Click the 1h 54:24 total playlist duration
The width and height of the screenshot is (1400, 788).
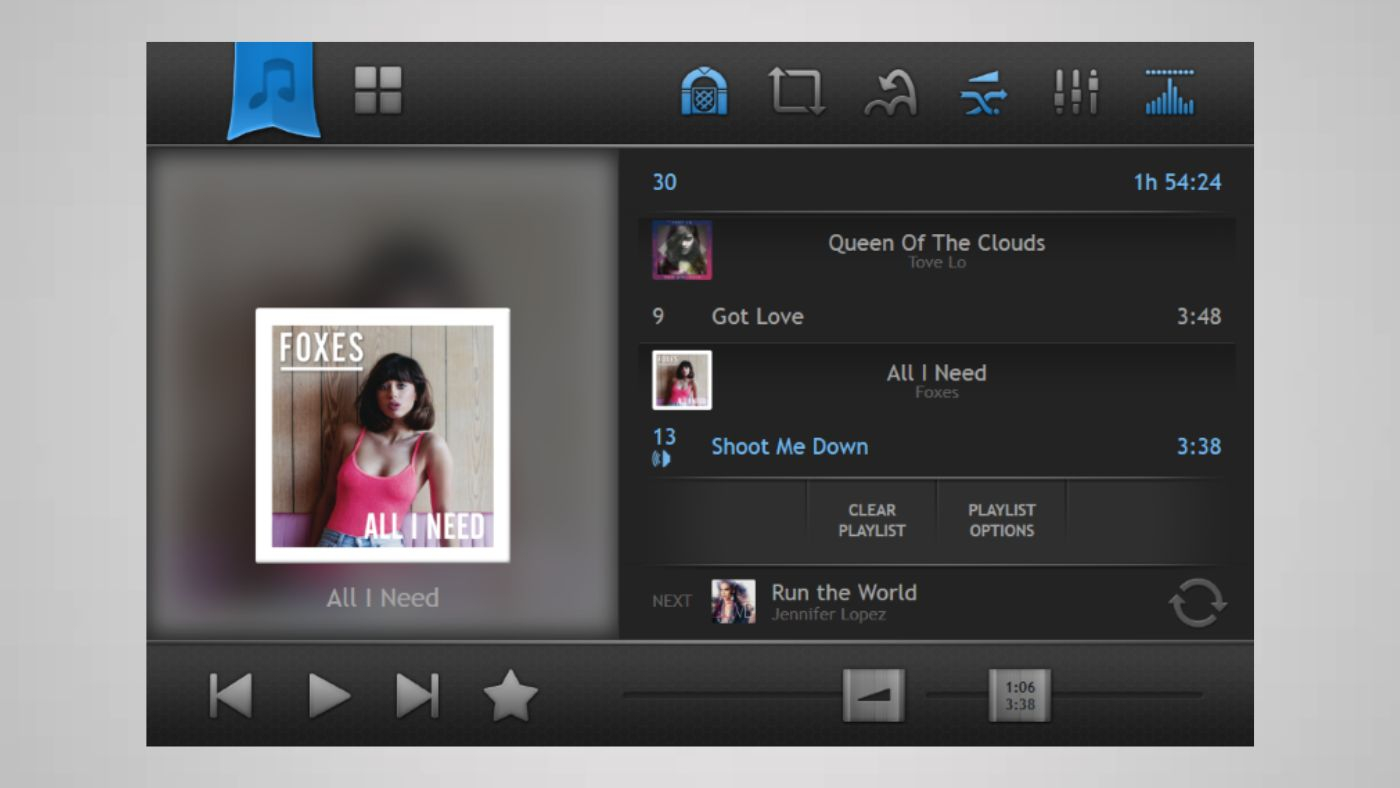point(1177,182)
